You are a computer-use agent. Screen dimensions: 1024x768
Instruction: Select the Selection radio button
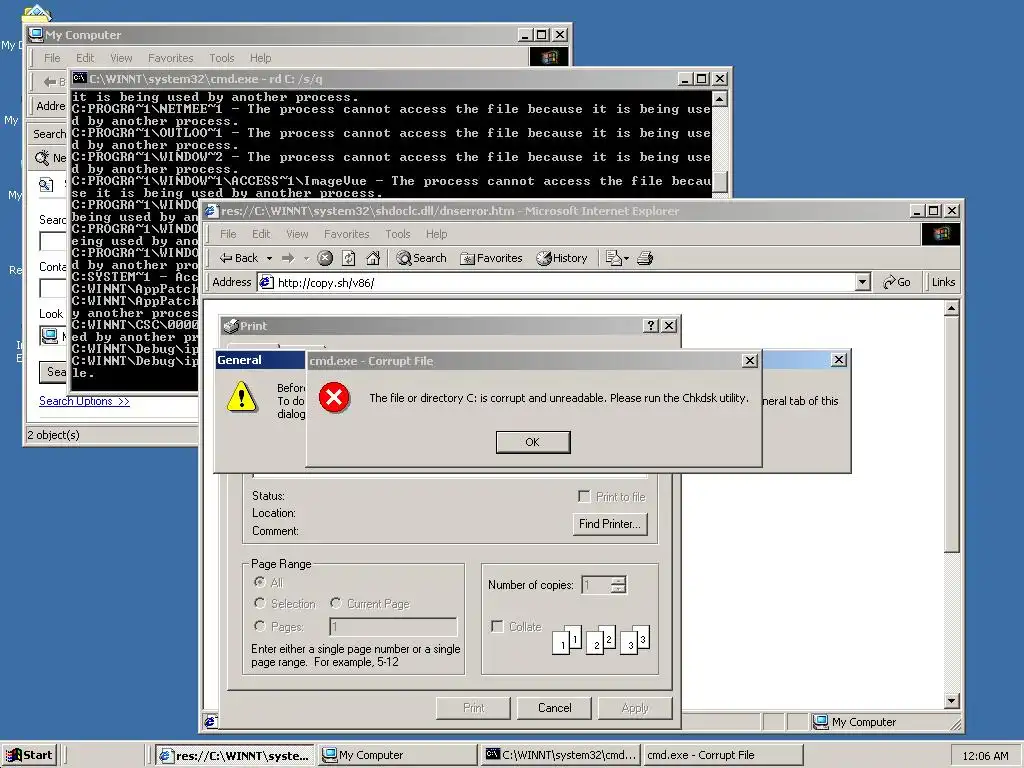click(x=260, y=603)
